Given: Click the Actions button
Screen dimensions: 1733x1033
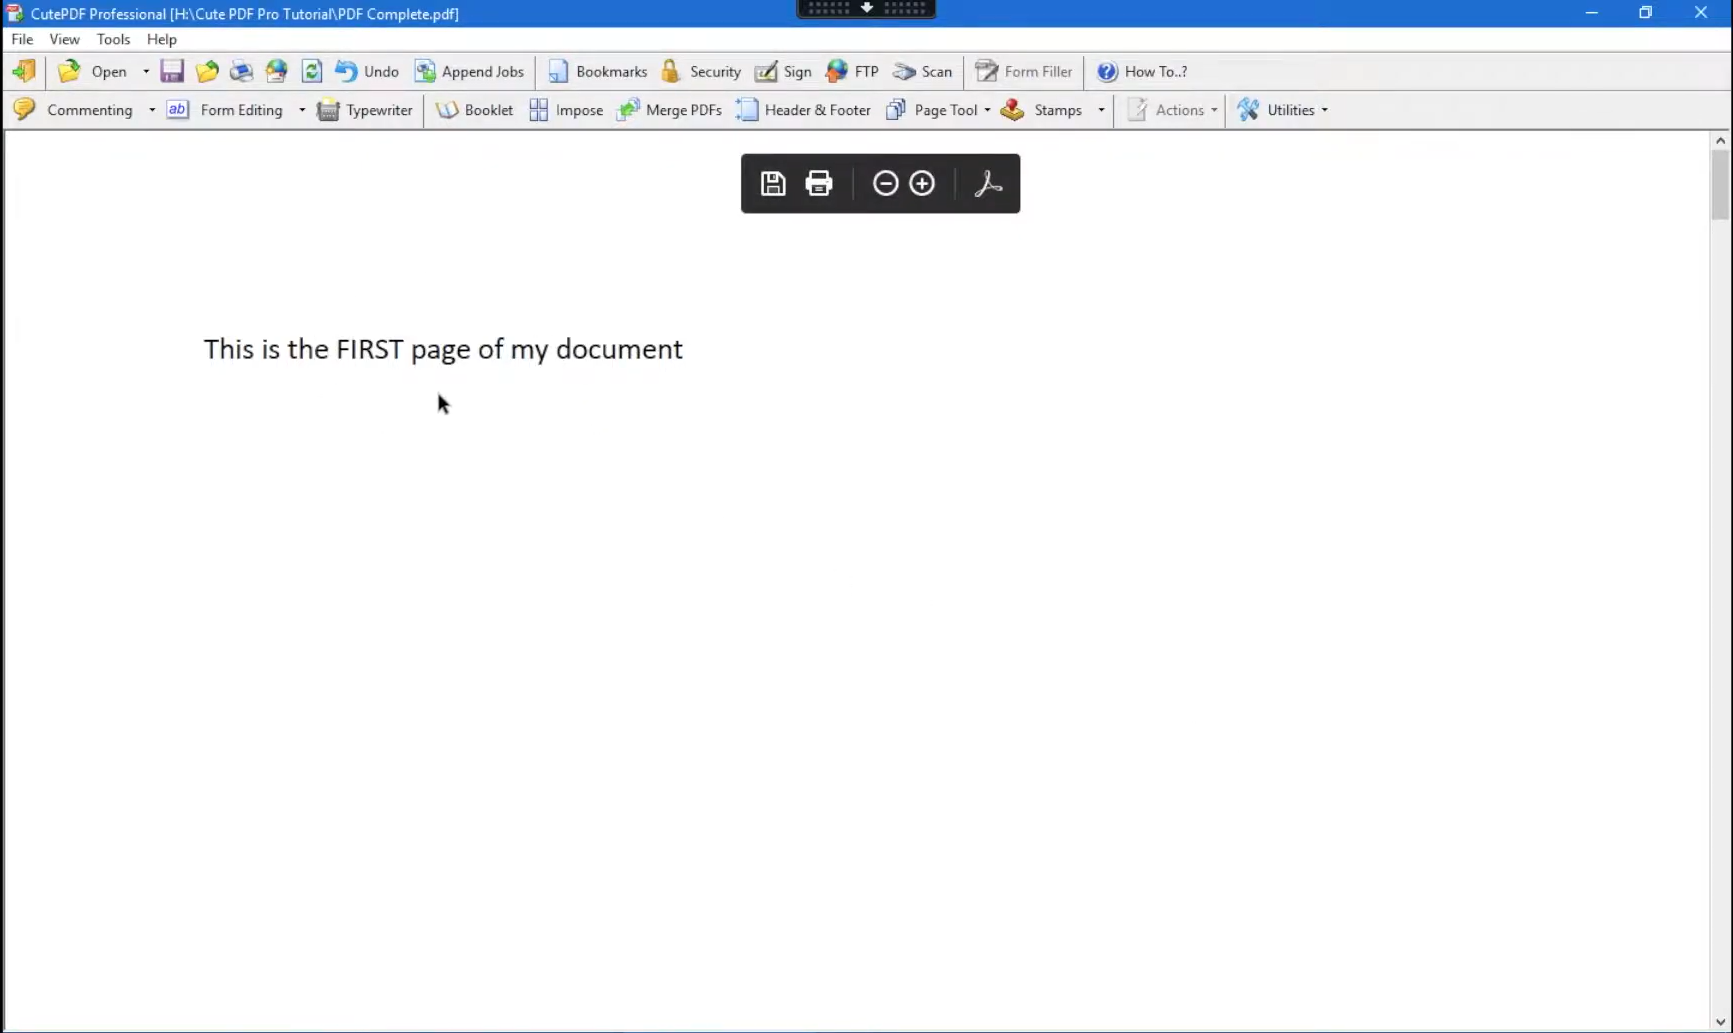Looking at the screenshot, I should pyautogui.click(x=1166, y=110).
